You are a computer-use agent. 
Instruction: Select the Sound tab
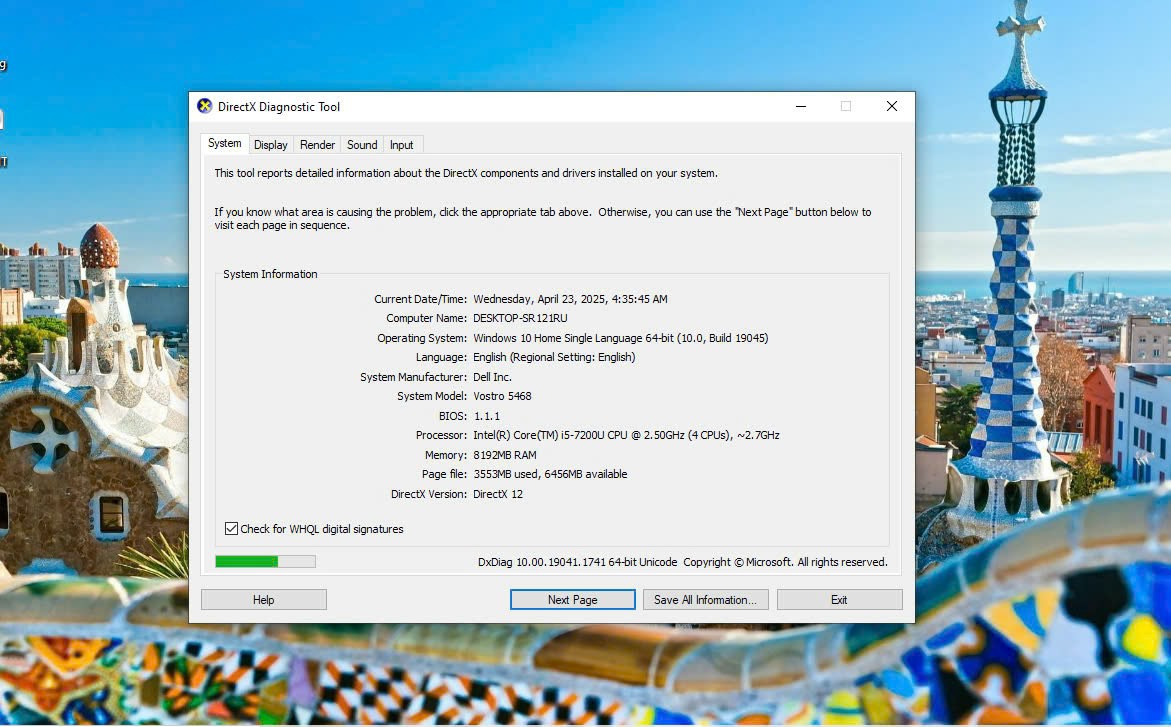[x=362, y=145]
